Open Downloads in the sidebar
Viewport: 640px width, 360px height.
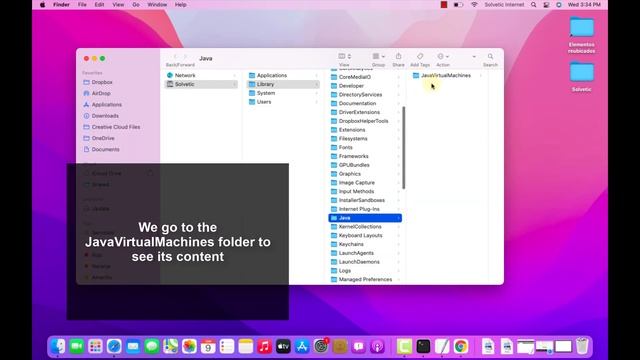coord(105,116)
